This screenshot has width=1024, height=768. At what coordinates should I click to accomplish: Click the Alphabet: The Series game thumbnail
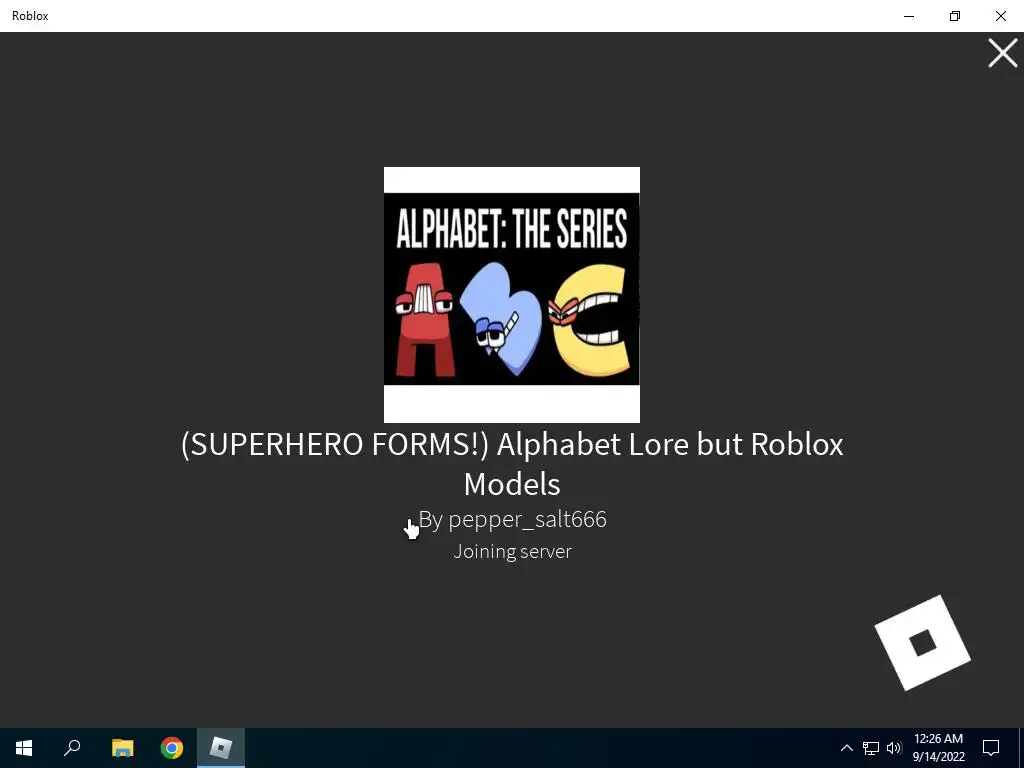pos(511,295)
